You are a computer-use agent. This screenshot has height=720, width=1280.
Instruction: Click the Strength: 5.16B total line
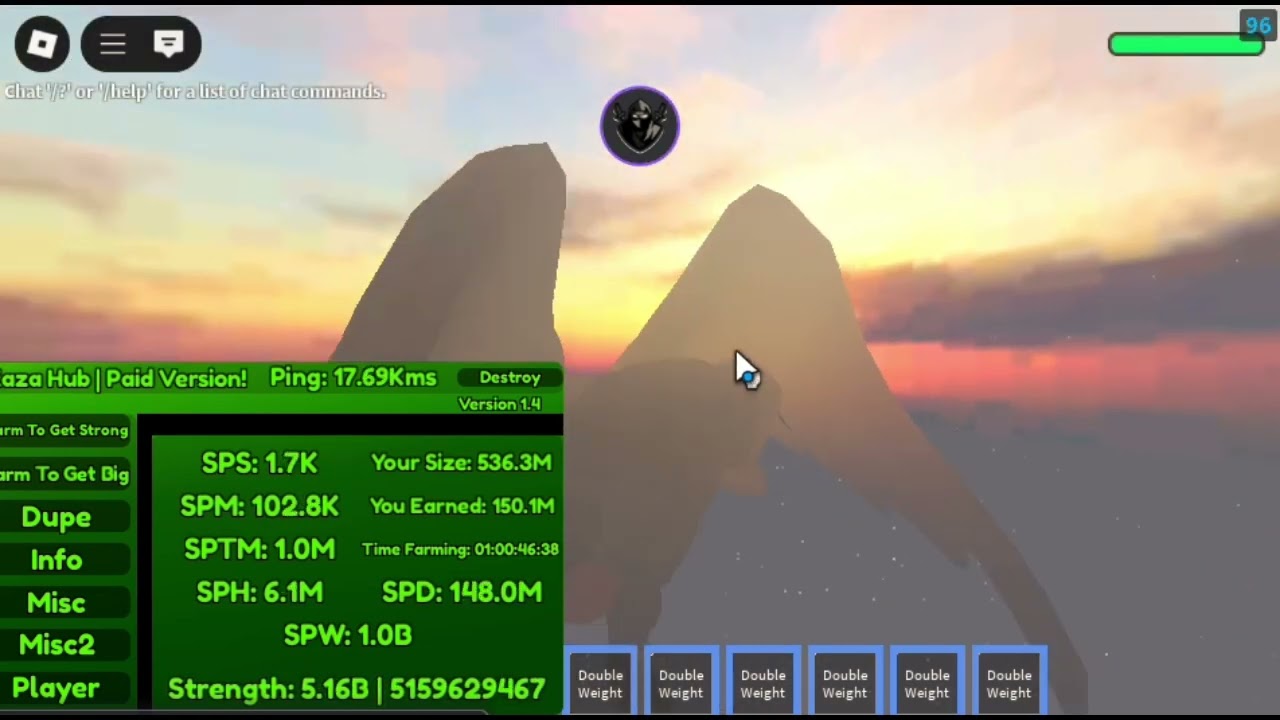click(x=356, y=689)
